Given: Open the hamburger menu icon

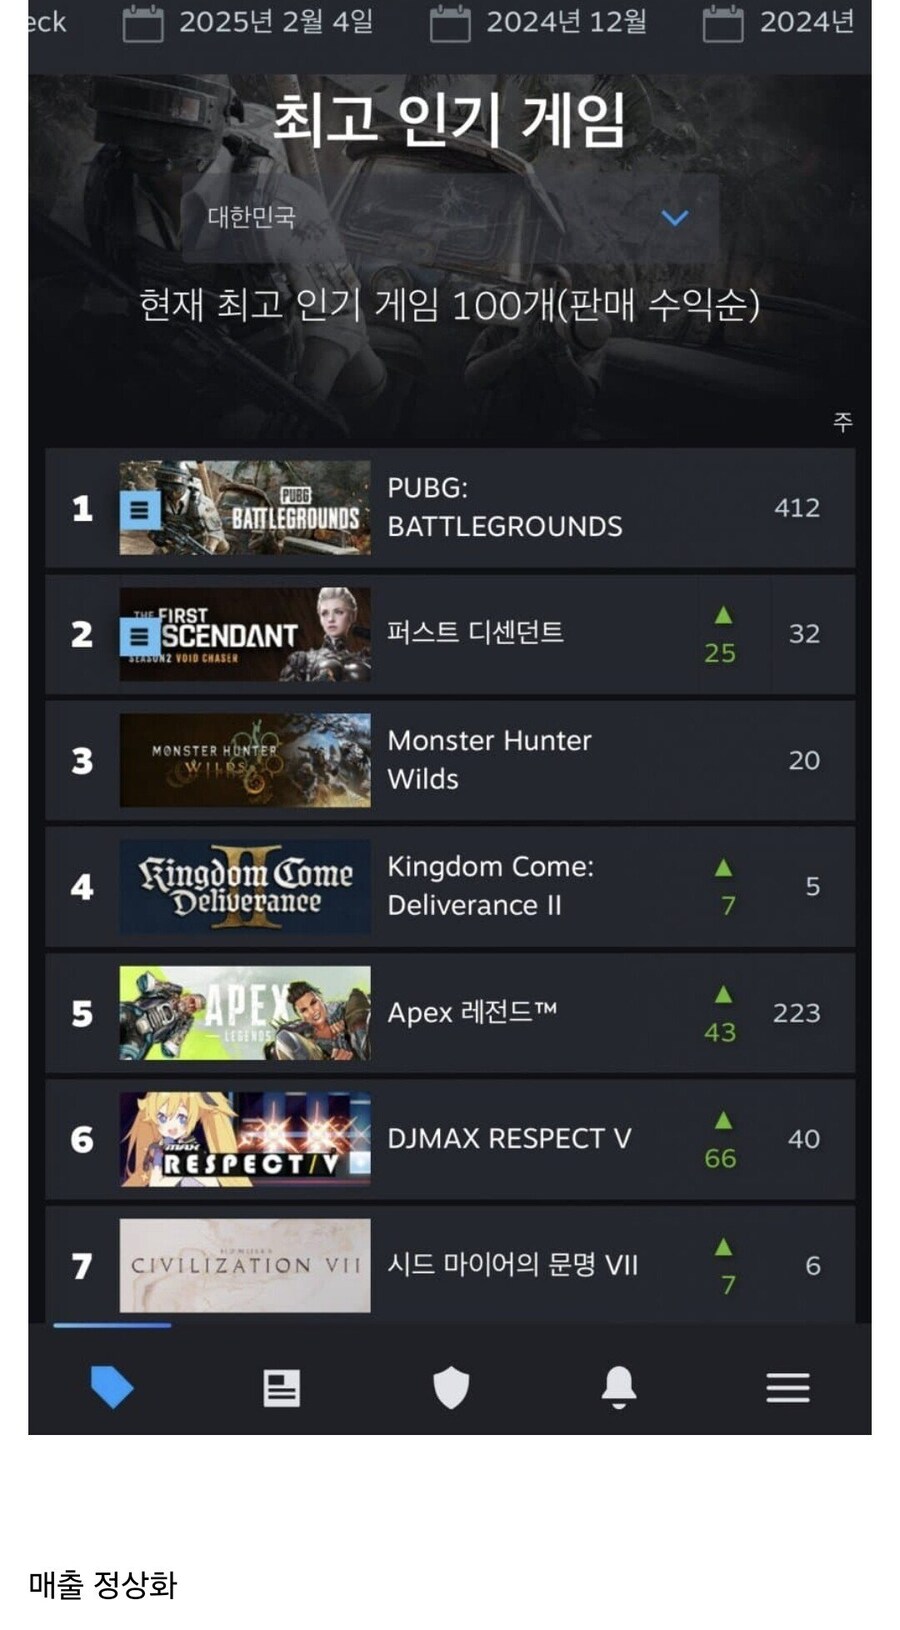Looking at the screenshot, I should point(788,1388).
